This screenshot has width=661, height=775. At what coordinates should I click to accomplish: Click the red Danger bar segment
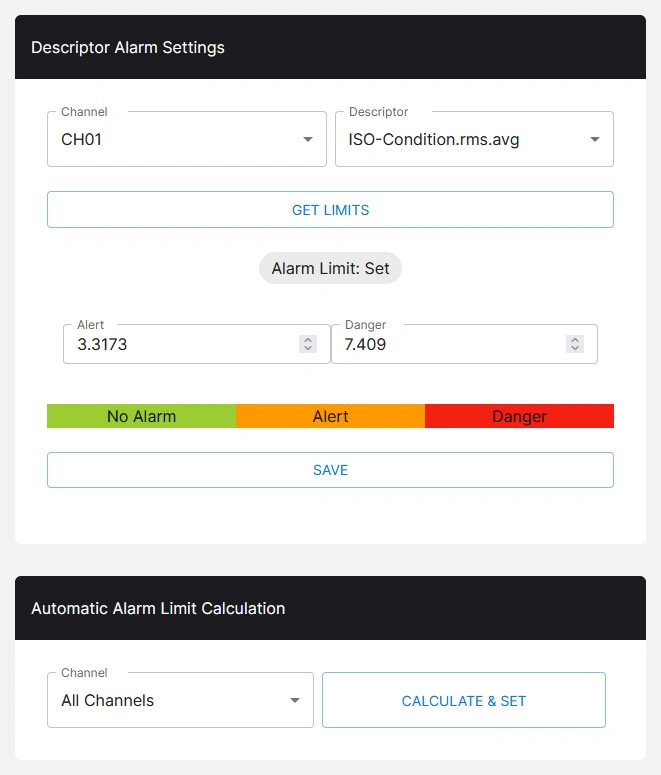coord(519,416)
